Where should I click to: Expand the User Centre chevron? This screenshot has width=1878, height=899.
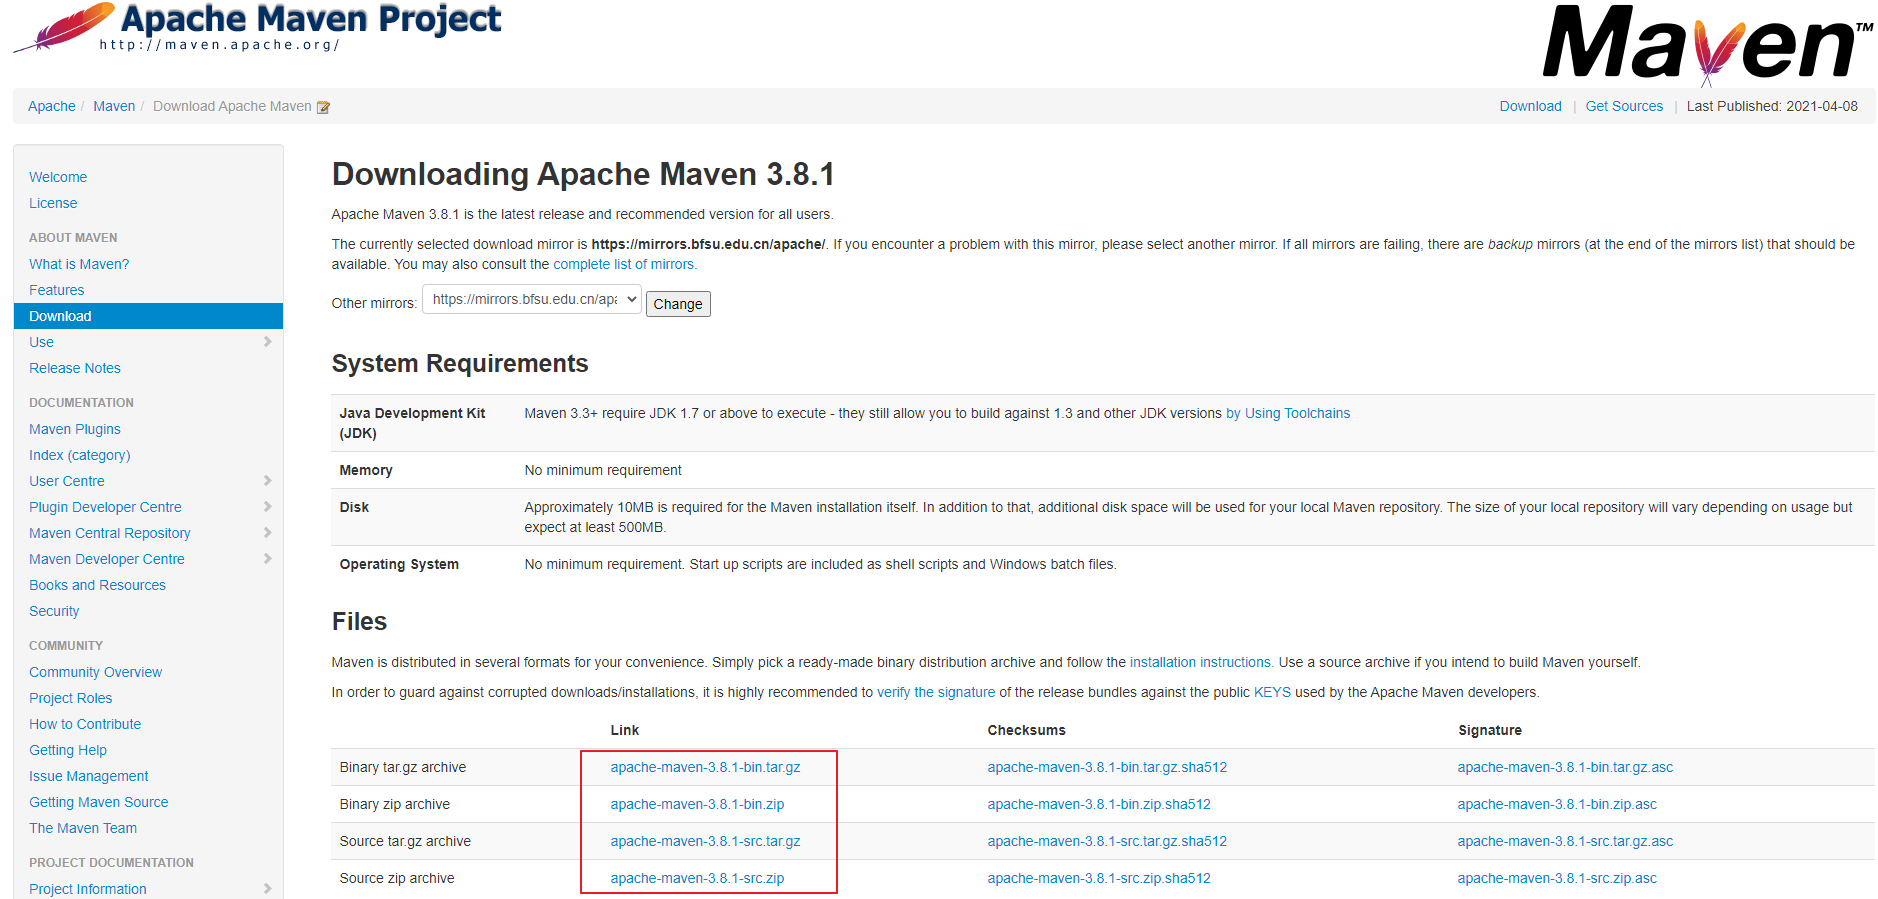[x=267, y=481]
